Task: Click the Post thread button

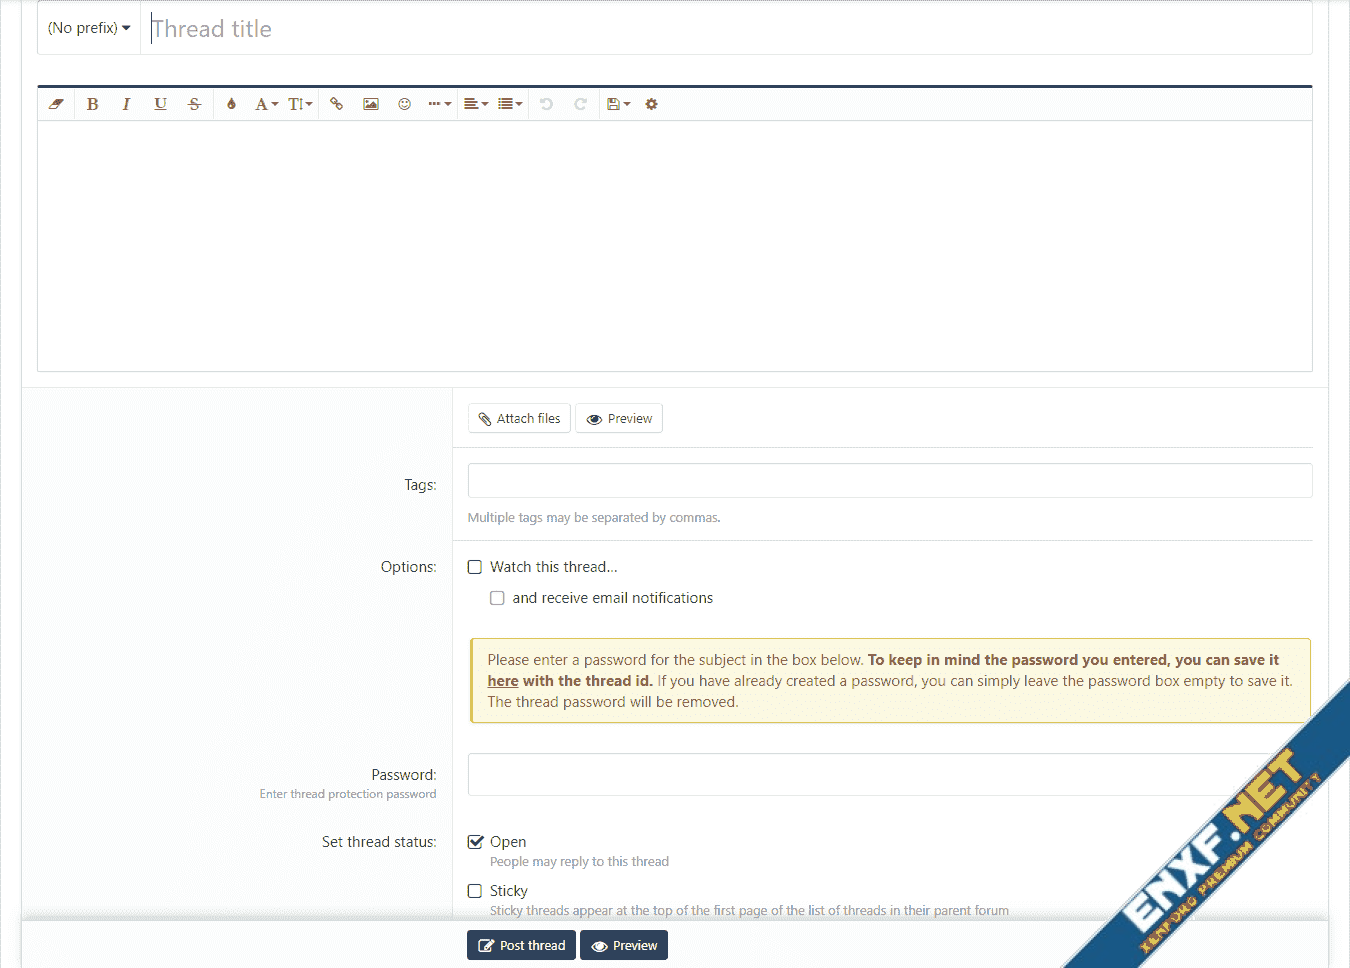Action: pos(521,945)
